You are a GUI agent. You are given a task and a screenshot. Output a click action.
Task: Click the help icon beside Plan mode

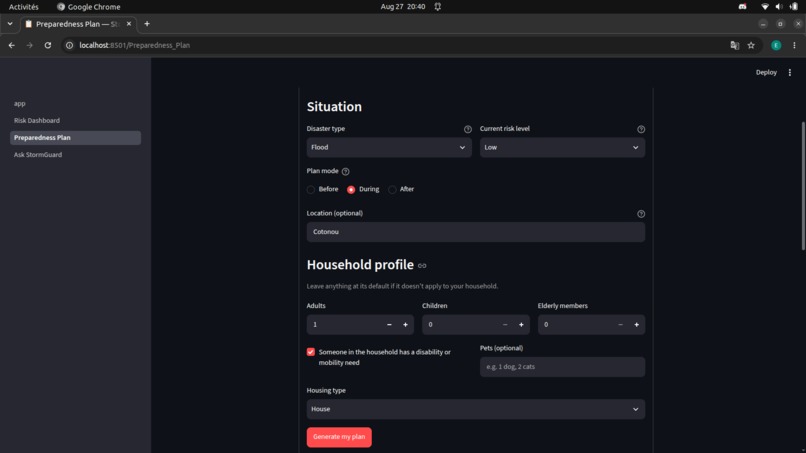point(345,171)
